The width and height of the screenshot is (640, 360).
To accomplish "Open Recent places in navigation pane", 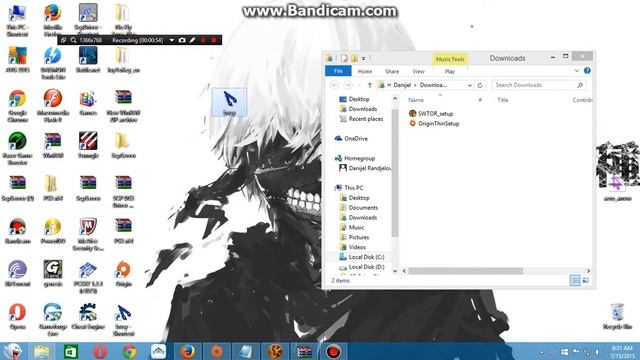I will (x=361, y=119).
